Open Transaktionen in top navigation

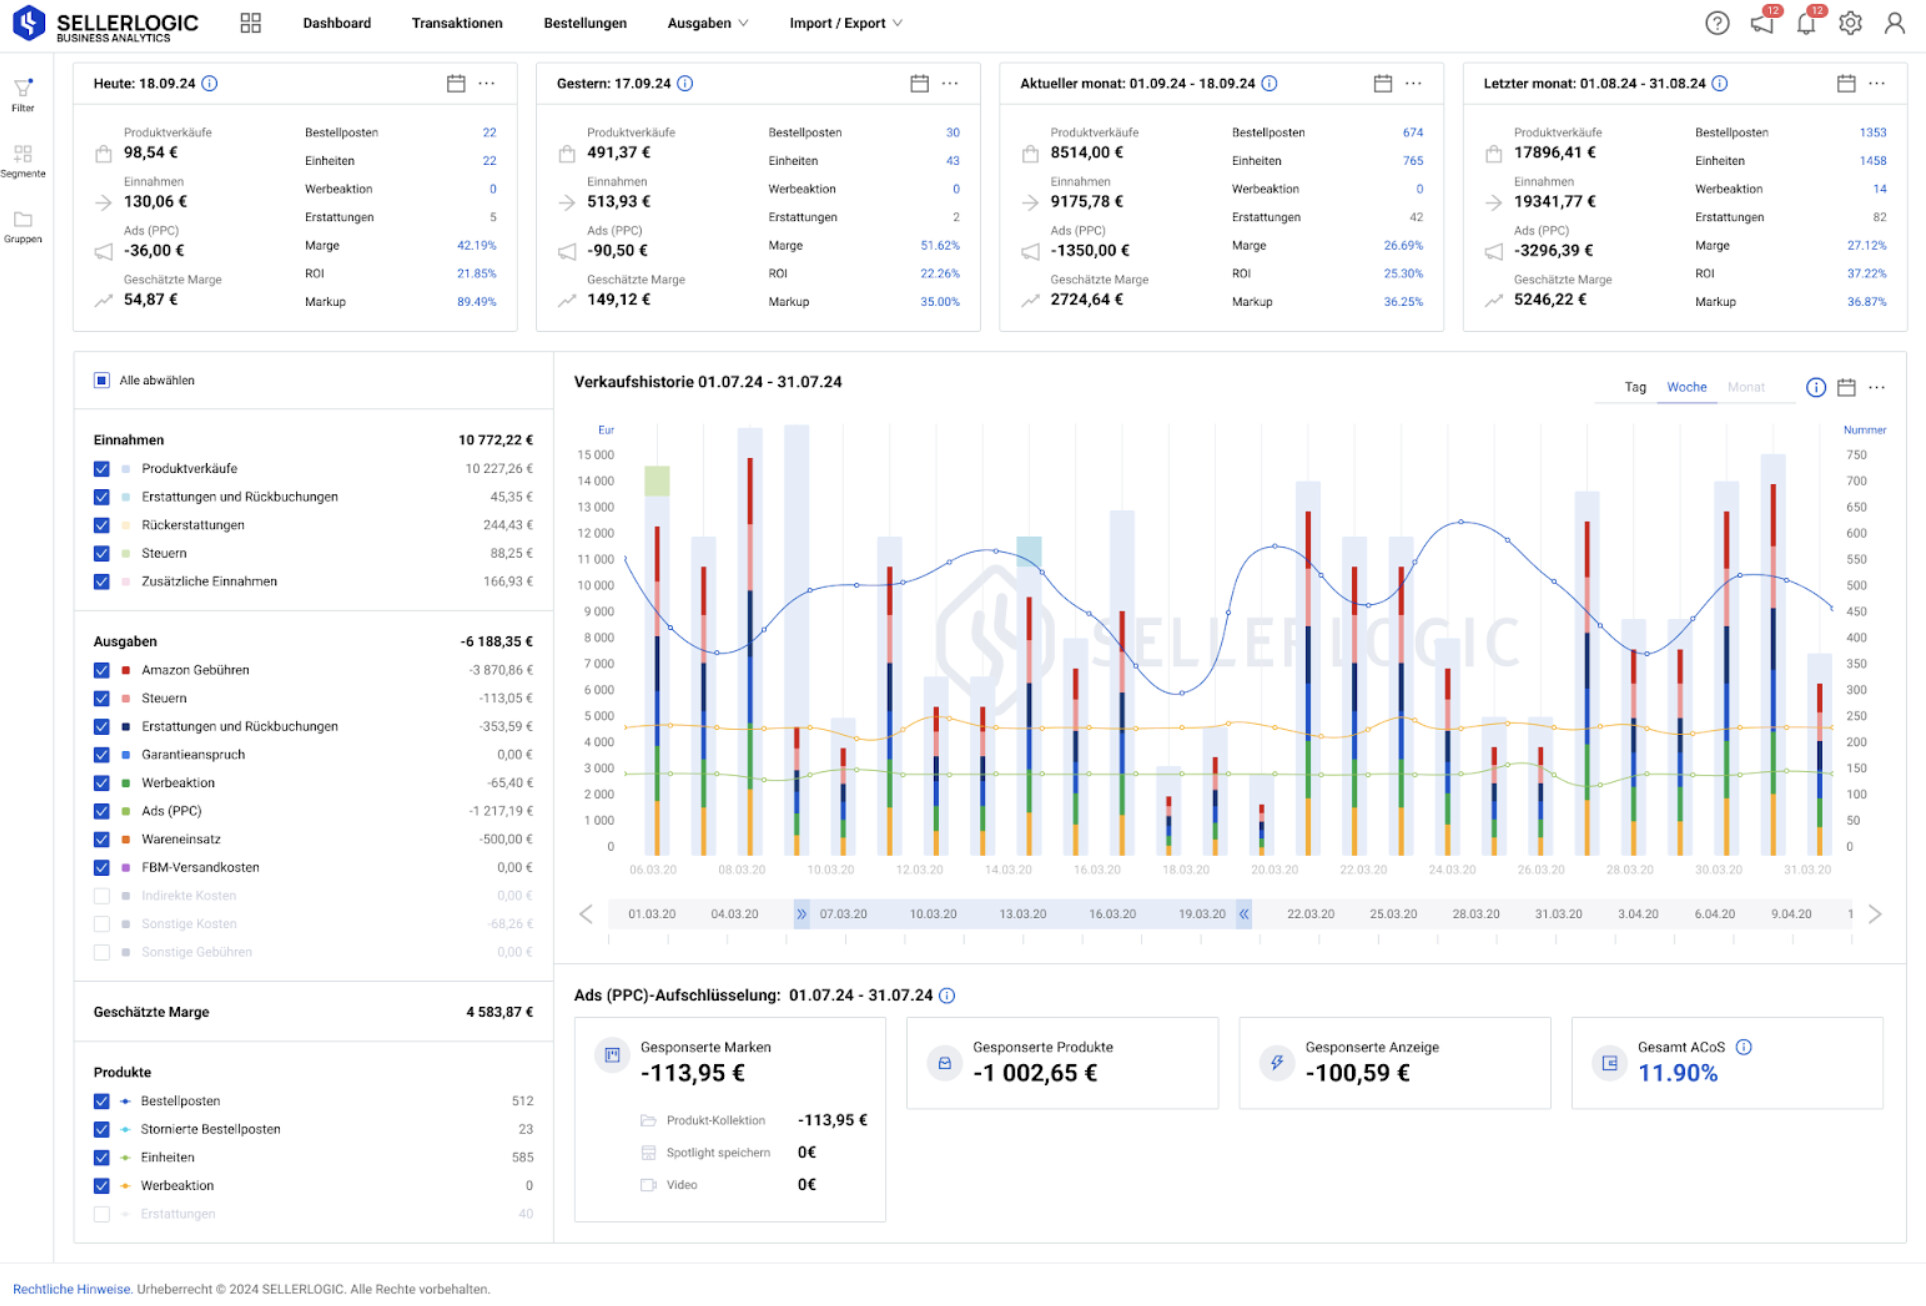[x=457, y=23]
